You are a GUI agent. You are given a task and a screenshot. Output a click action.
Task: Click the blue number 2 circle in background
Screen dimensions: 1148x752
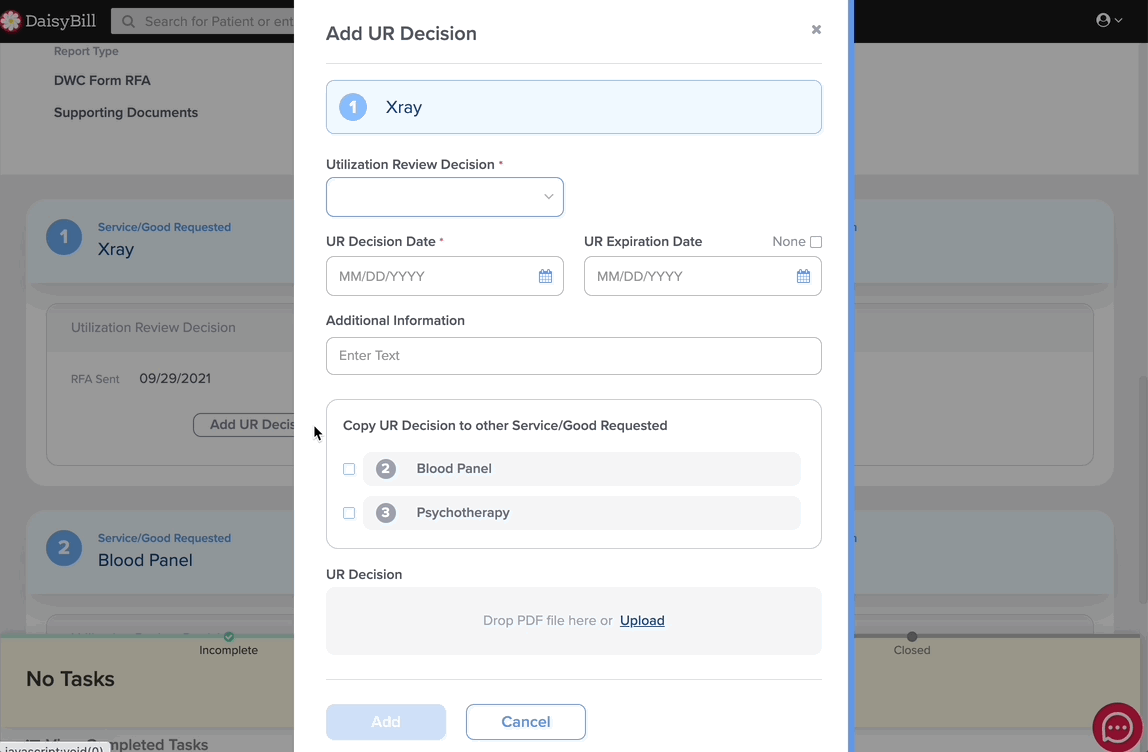[x=64, y=548]
